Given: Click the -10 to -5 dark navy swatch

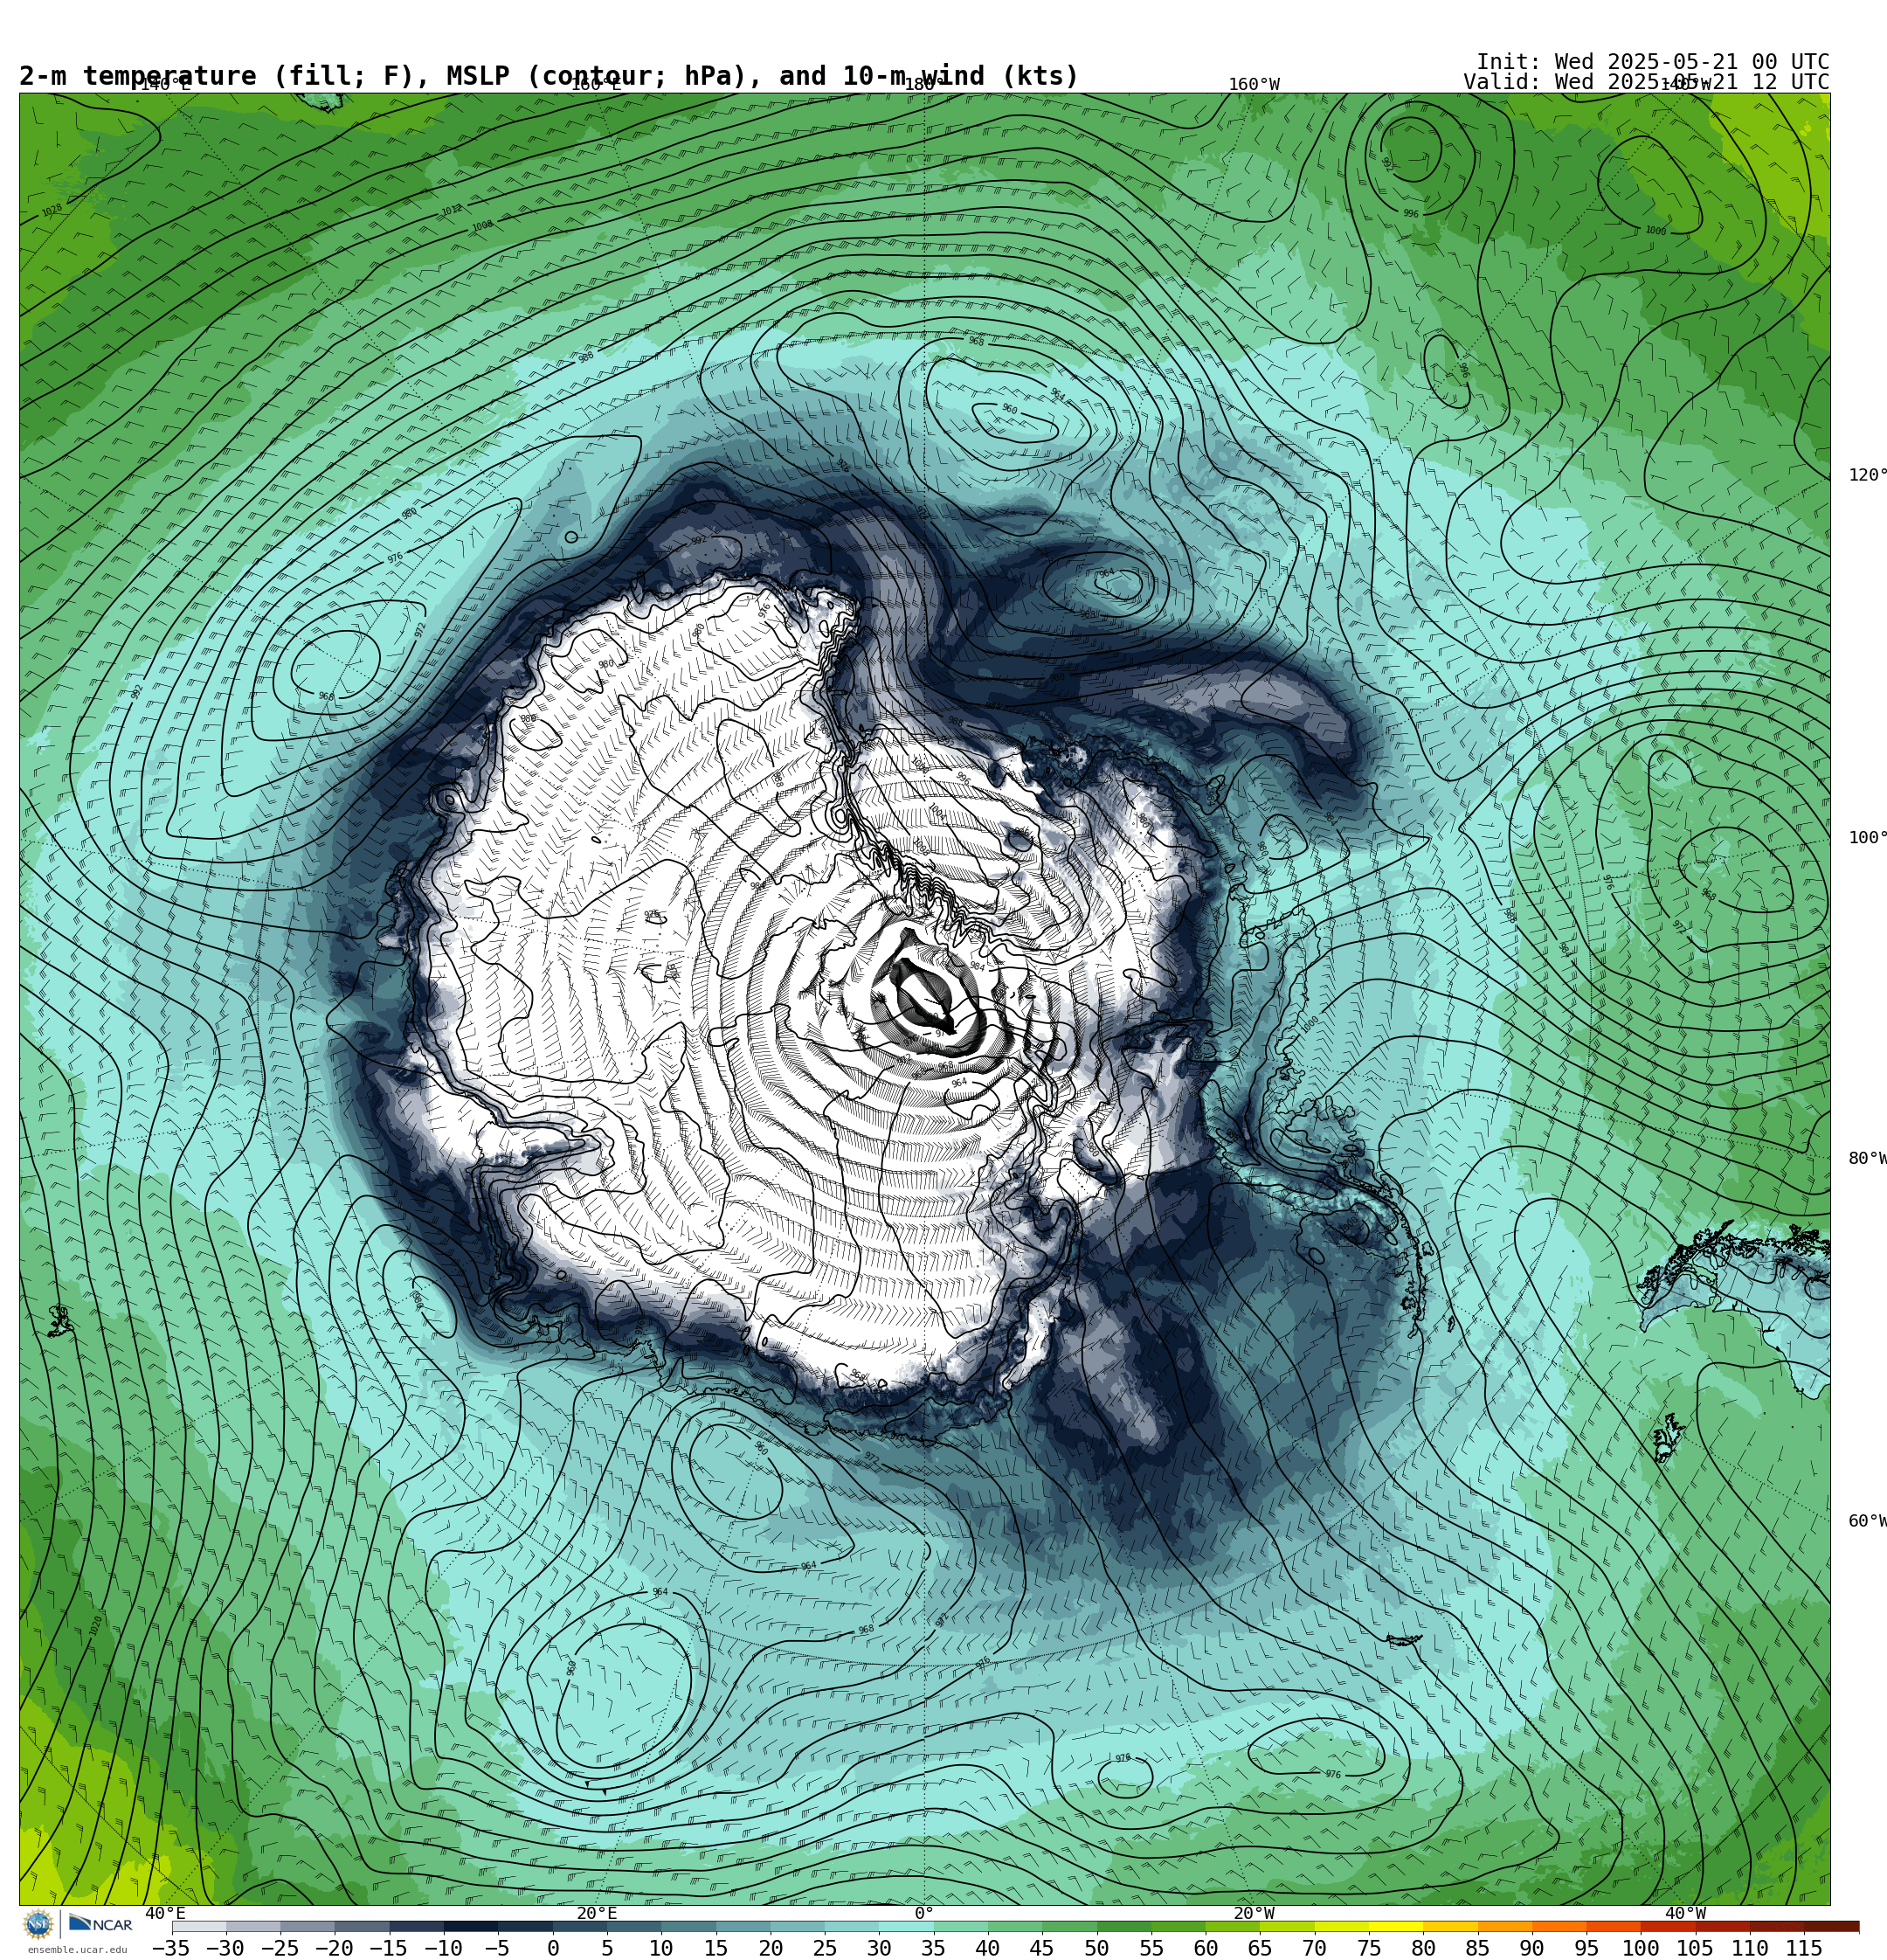Looking at the screenshot, I should [x=471, y=1927].
